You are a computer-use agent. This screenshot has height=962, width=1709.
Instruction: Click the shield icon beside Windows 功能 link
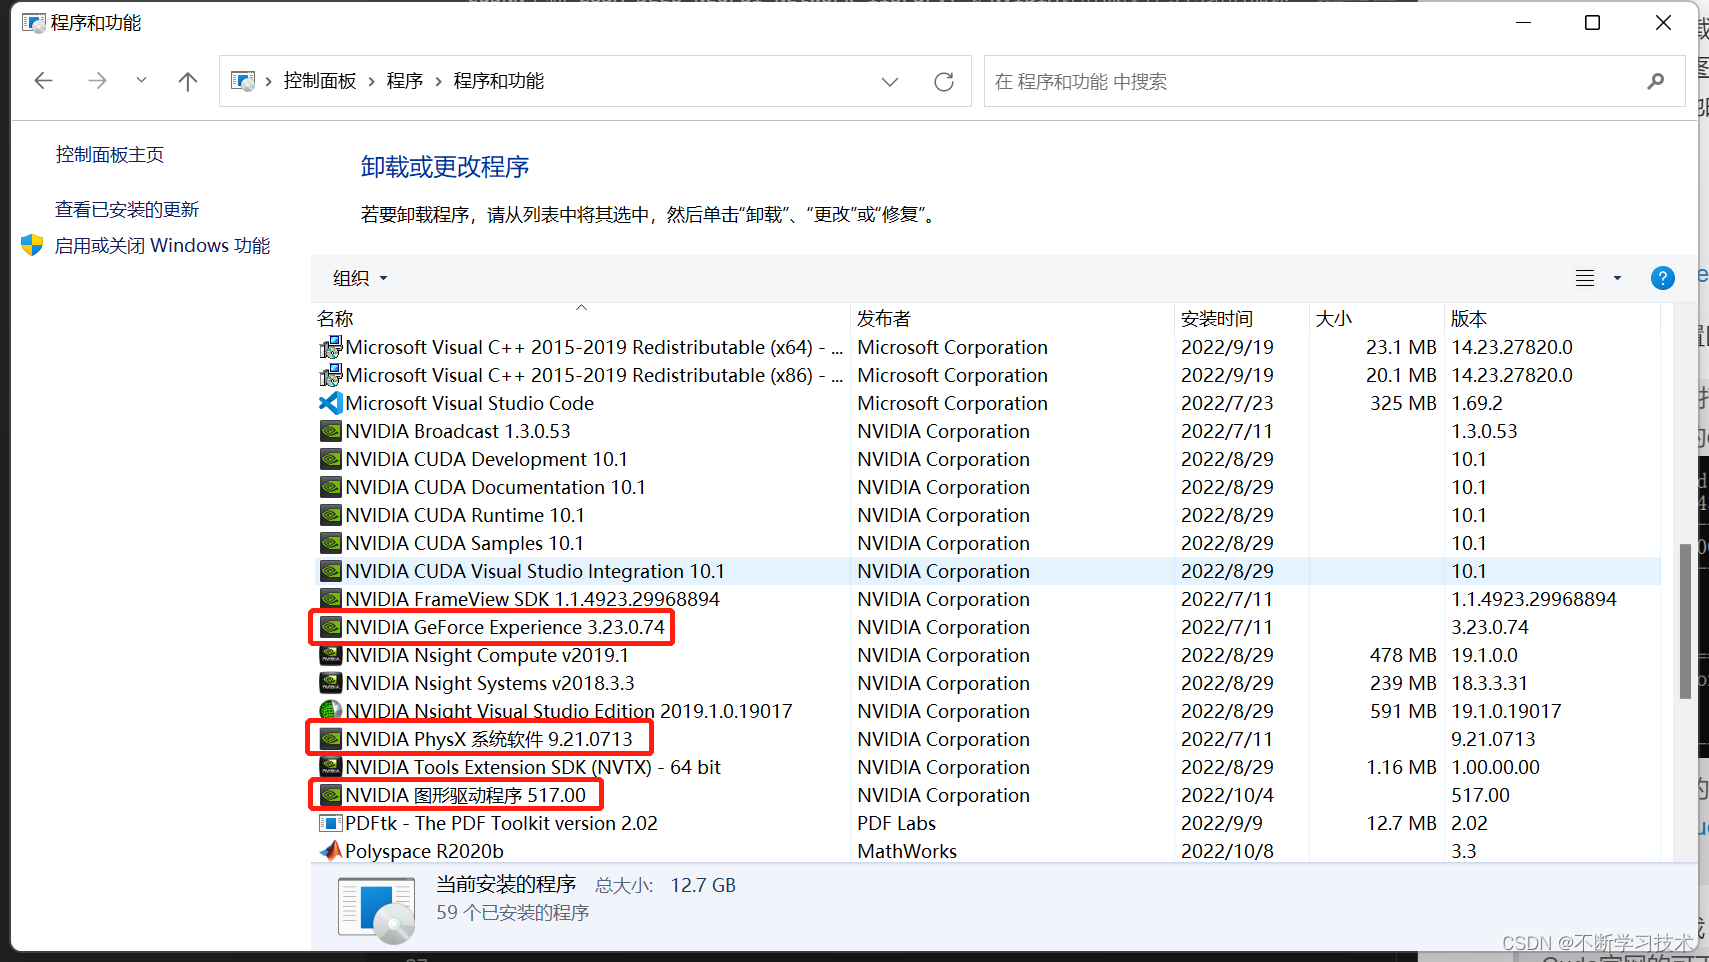tap(32, 244)
